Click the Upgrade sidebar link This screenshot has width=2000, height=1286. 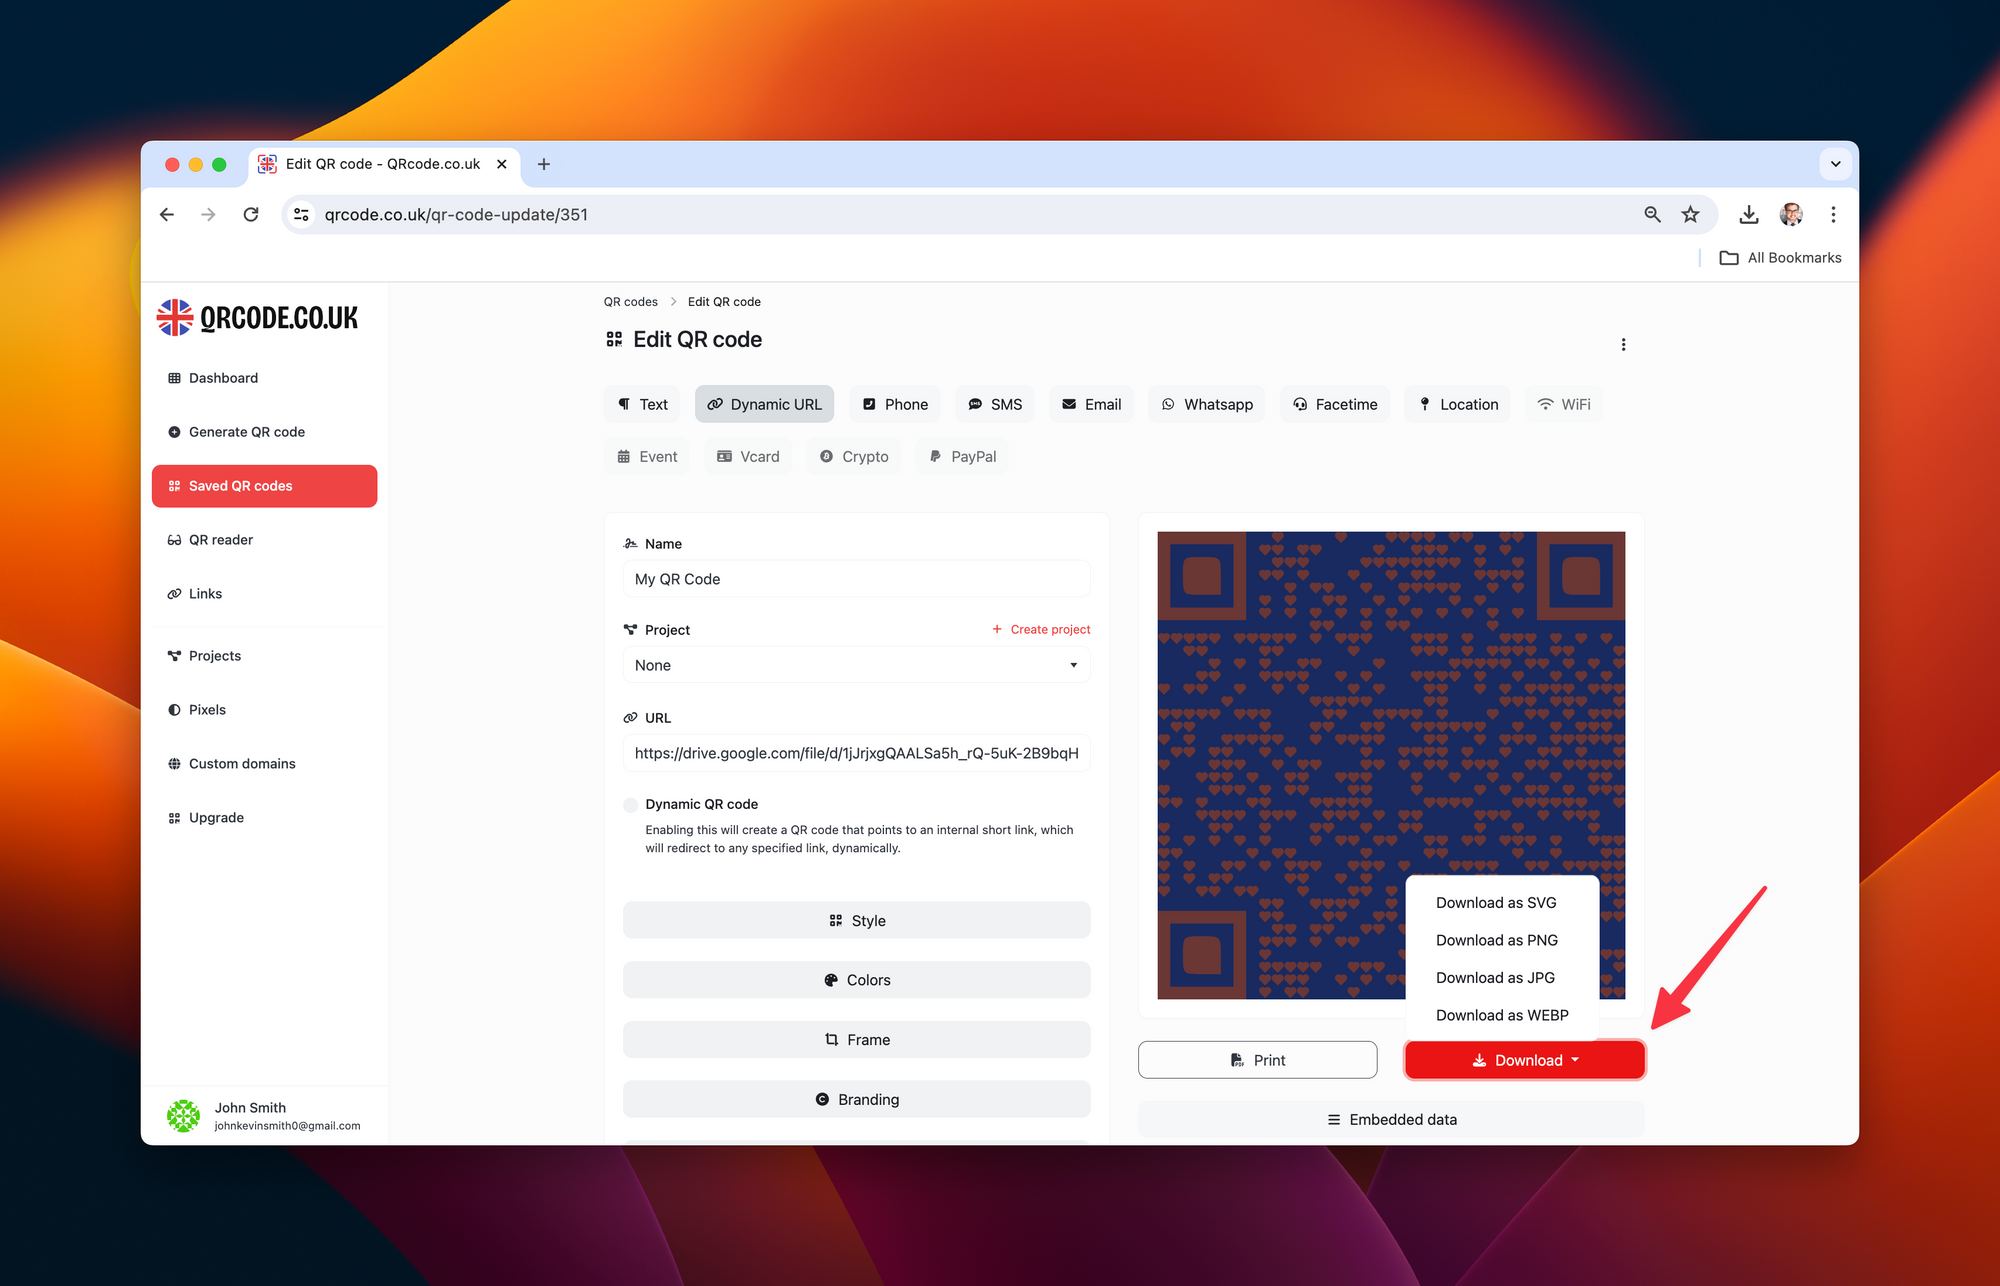click(x=217, y=817)
